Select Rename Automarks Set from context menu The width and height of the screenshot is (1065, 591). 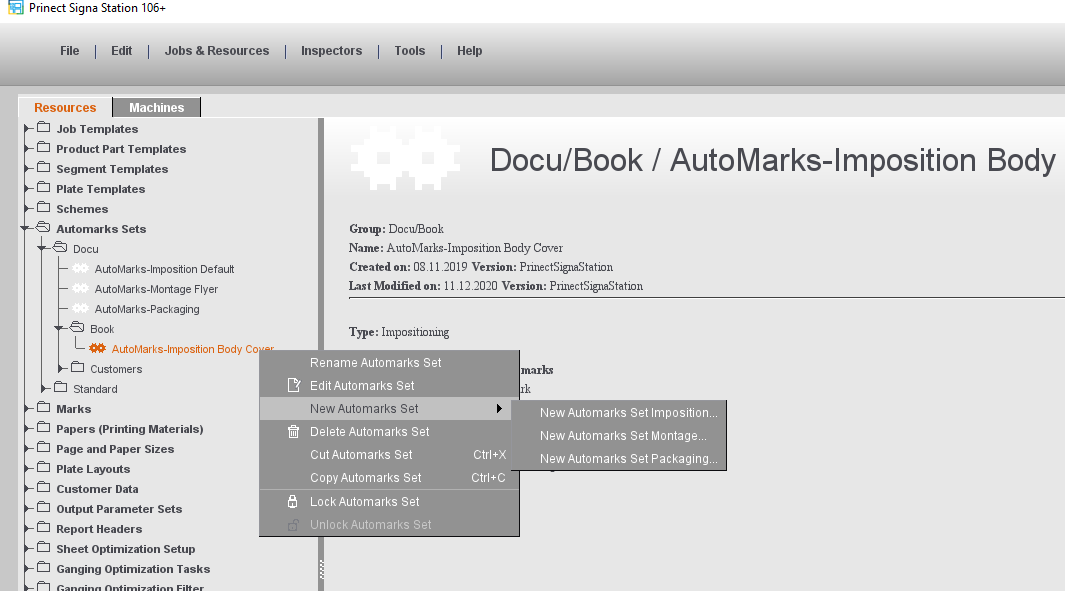pyautogui.click(x=375, y=363)
